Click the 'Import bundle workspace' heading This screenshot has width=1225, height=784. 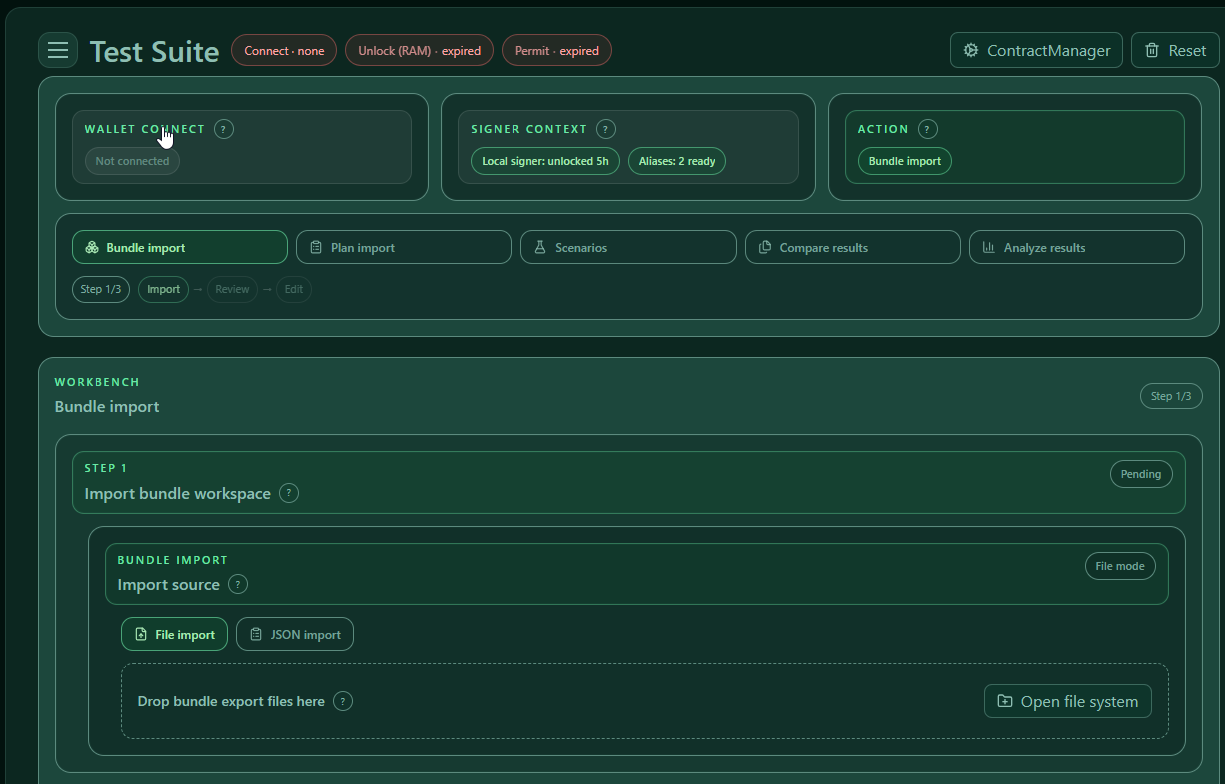[177, 493]
